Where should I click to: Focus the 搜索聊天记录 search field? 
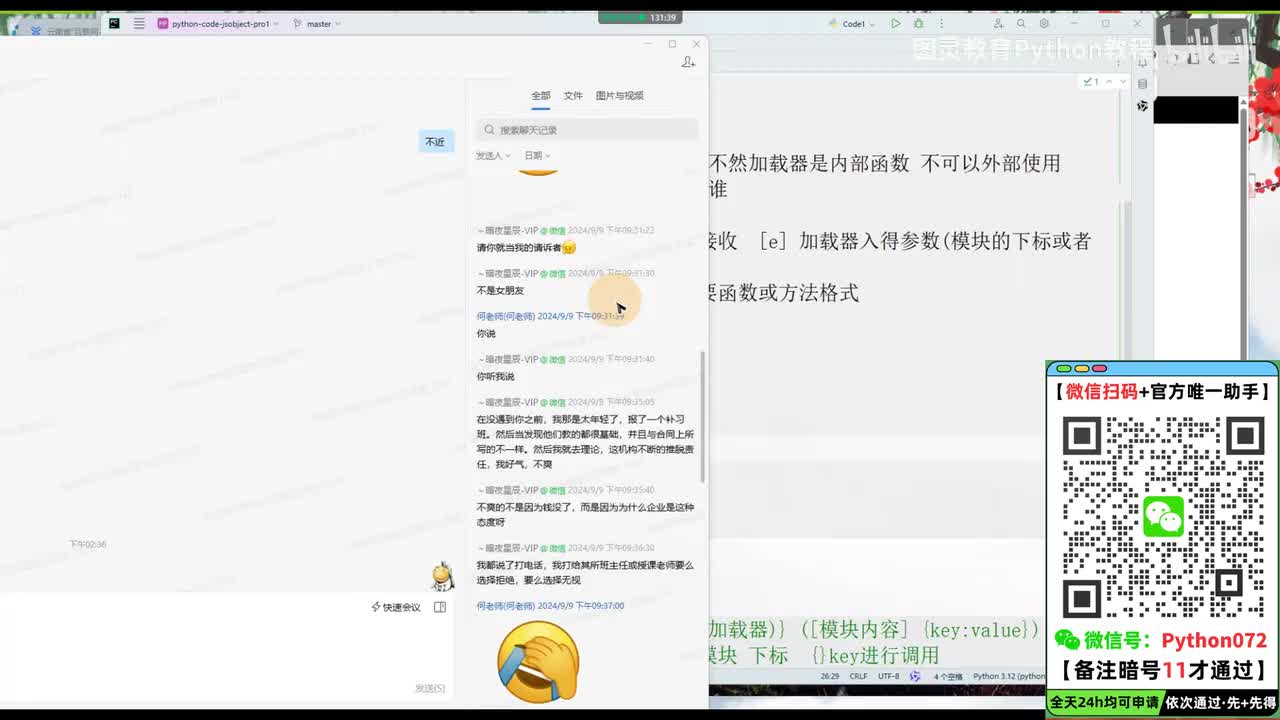pyautogui.click(x=587, y=130)
